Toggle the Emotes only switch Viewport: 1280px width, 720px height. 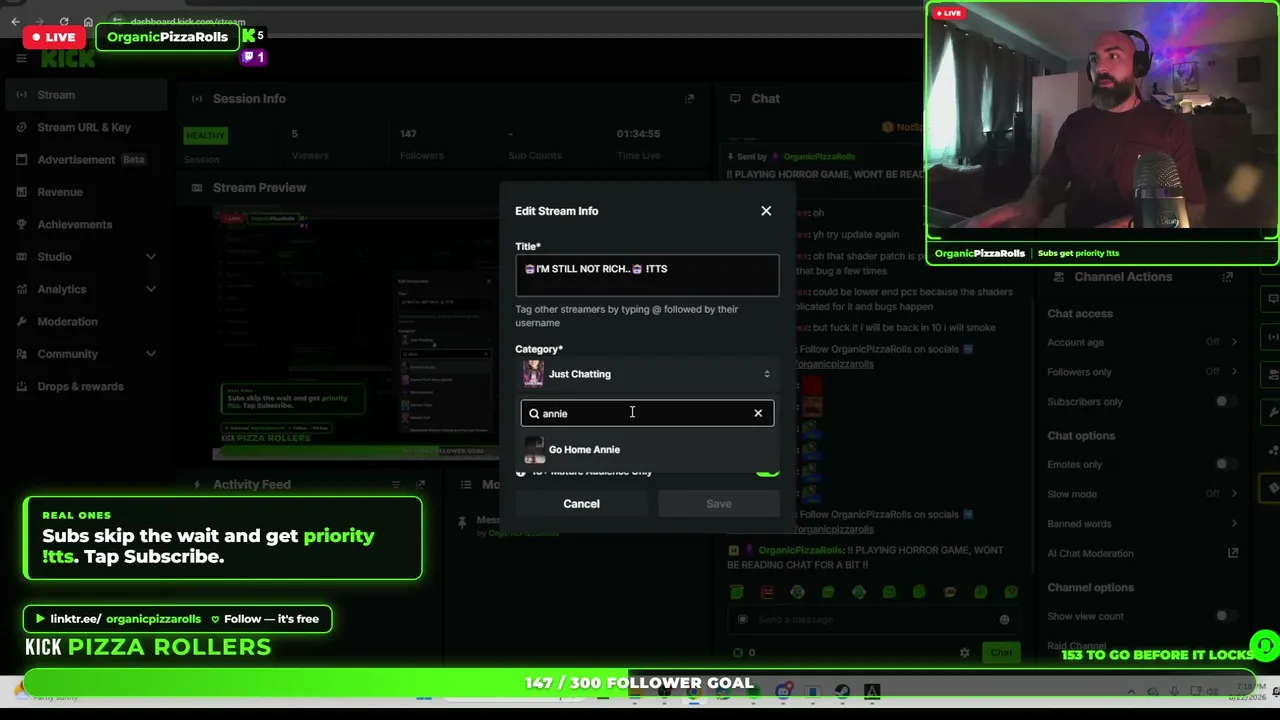1227,464
